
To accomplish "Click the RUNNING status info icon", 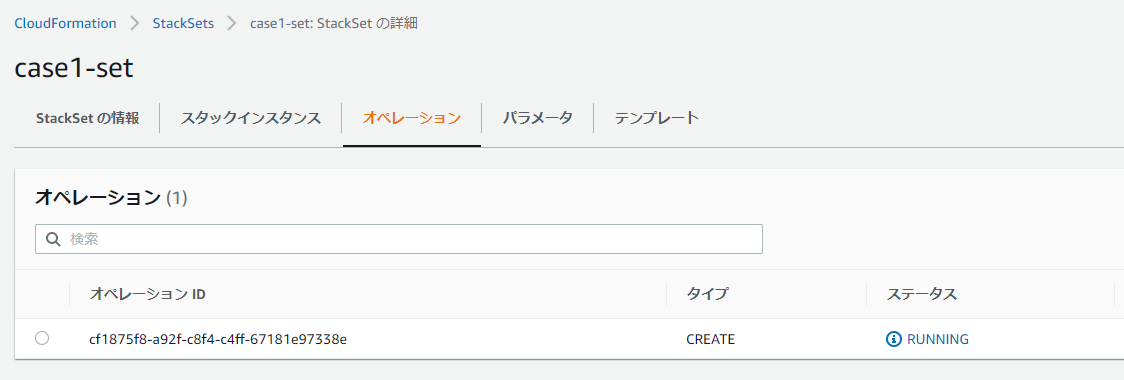I will [893, 339].
